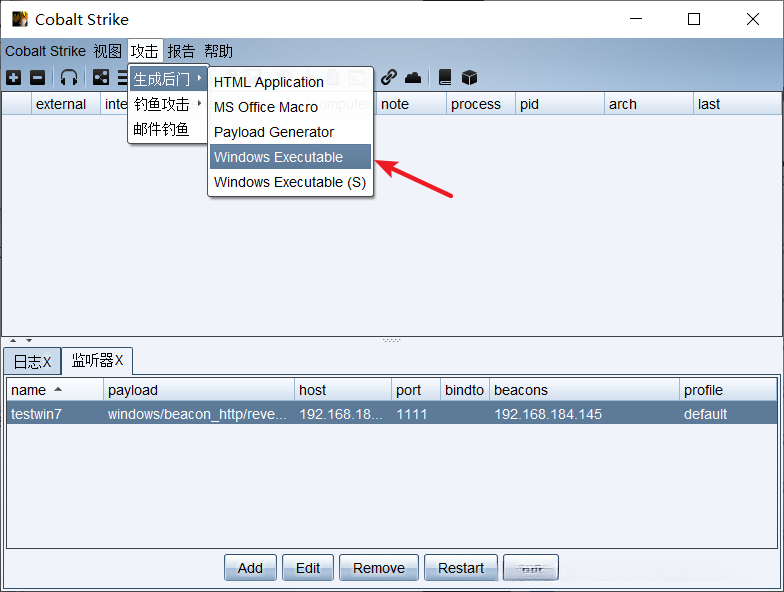
Task: Sort listeners by payload column
Action: (x=199, y=390)
